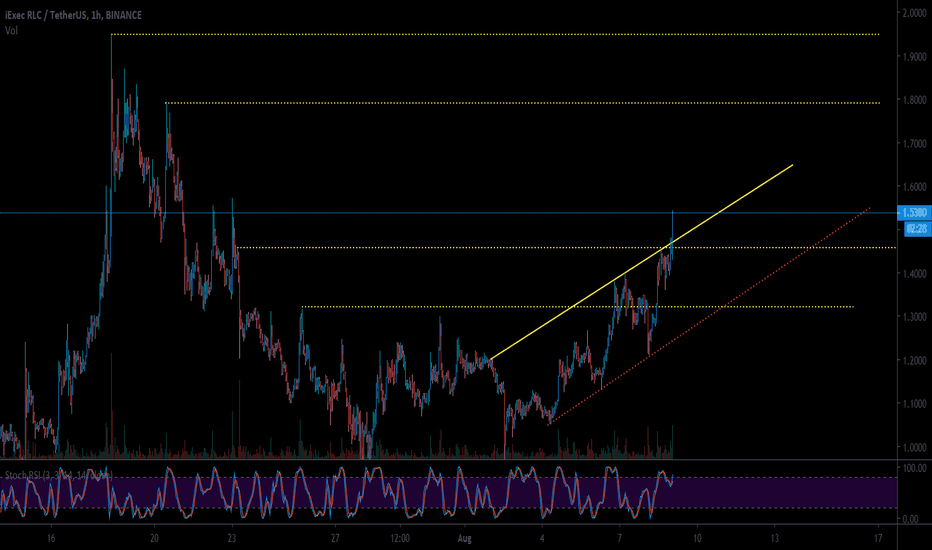
Task: Click date label 4 on time axis
Action: (x=542, y=539)
